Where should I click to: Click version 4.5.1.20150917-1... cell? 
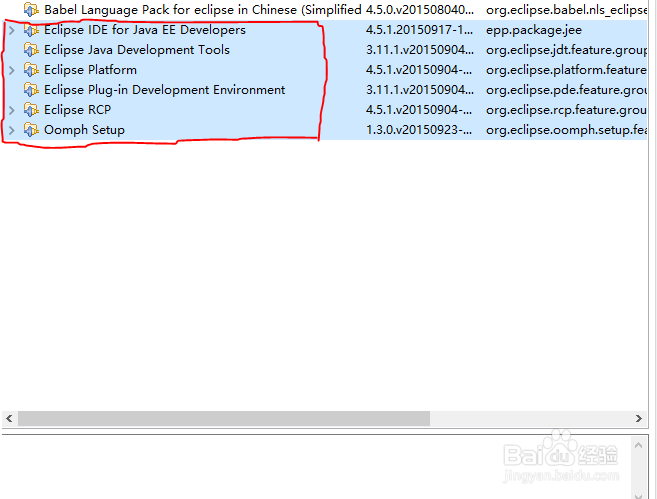click(x=419, y=30)
